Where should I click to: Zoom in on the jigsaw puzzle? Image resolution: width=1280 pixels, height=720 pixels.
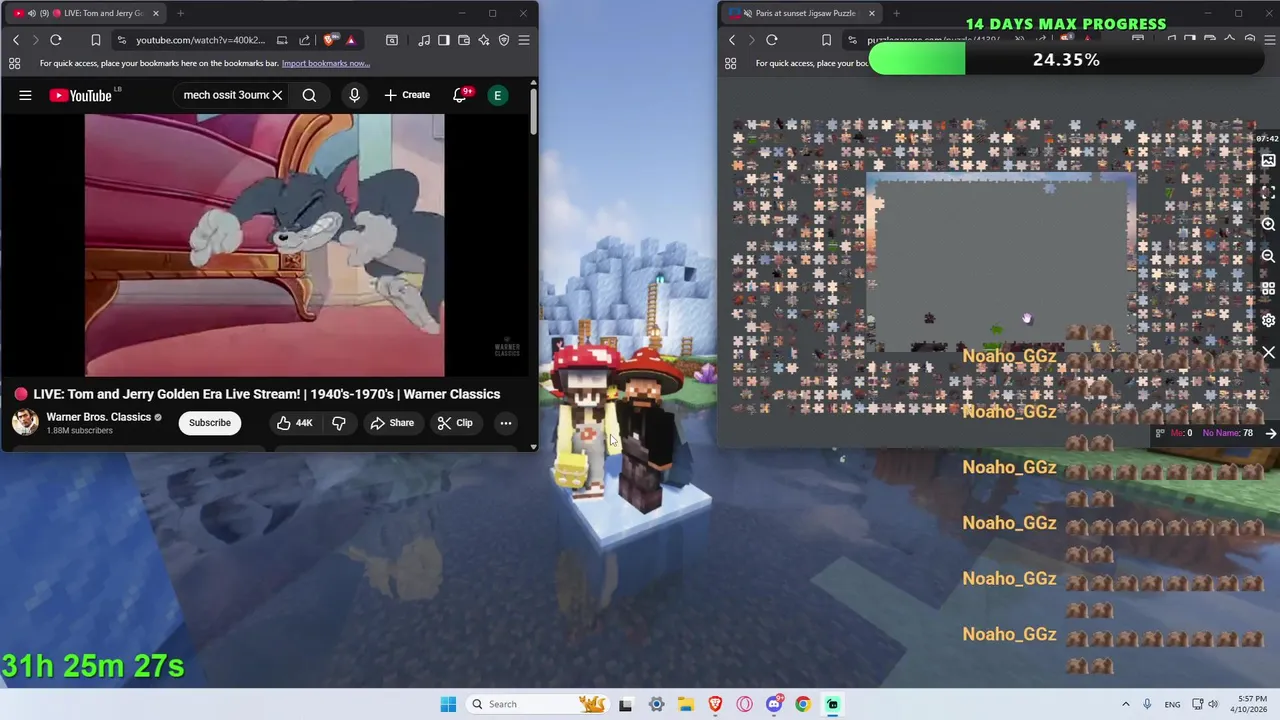tap(1268, 224)
